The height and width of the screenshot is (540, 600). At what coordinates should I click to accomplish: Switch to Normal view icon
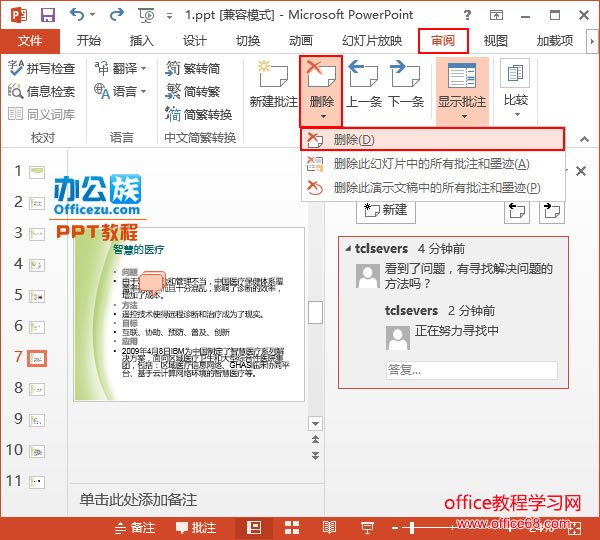[x=254, y=528]
